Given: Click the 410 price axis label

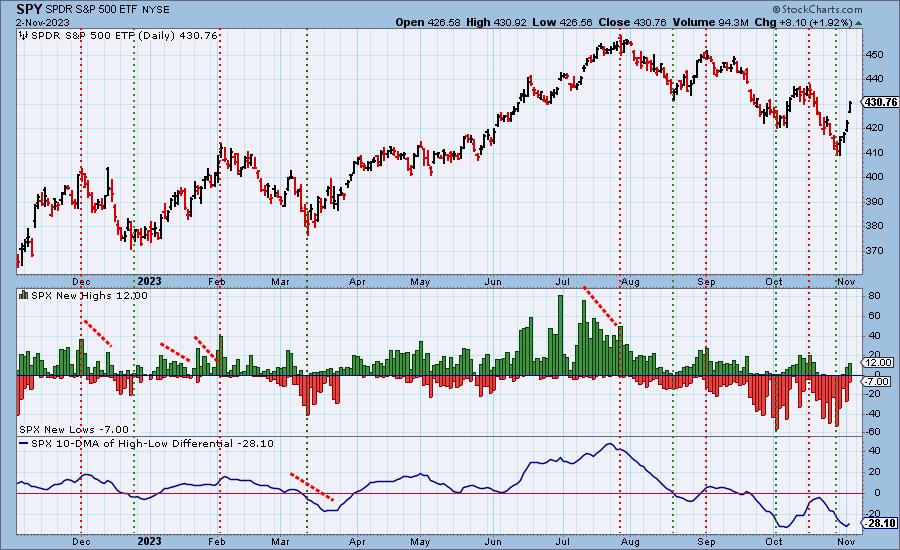Looking at the screenshot, I should tap(875, 153).
